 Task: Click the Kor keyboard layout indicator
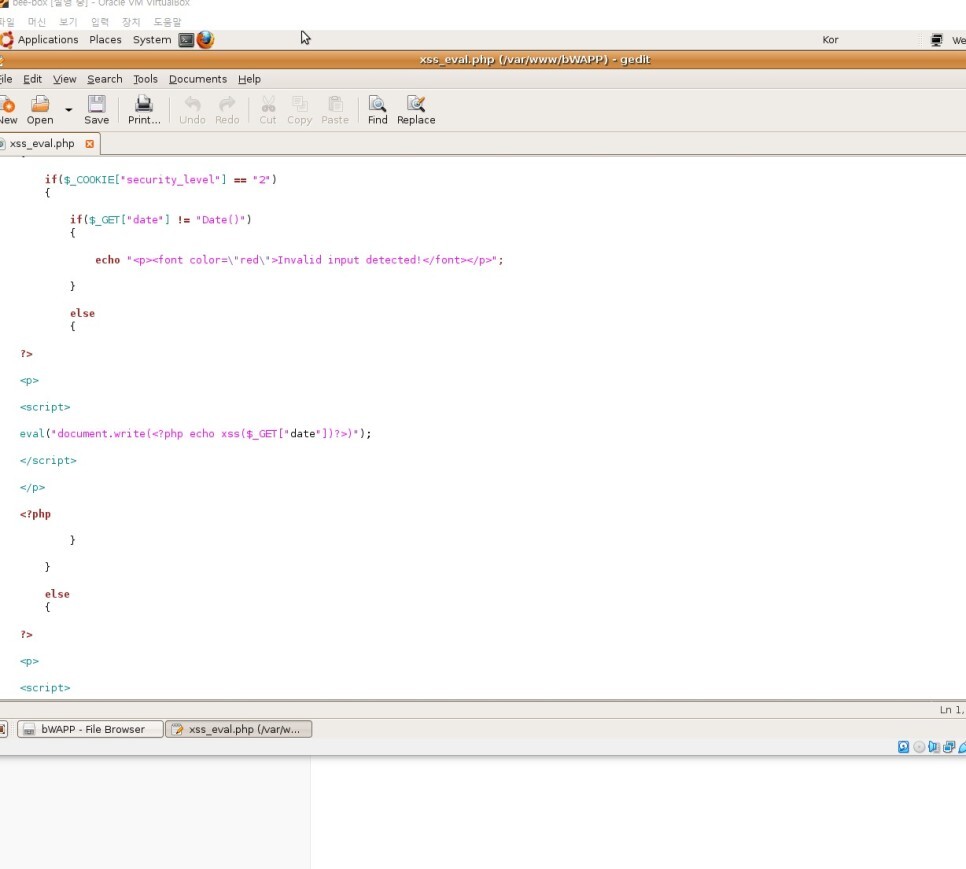tap(830, 39)
